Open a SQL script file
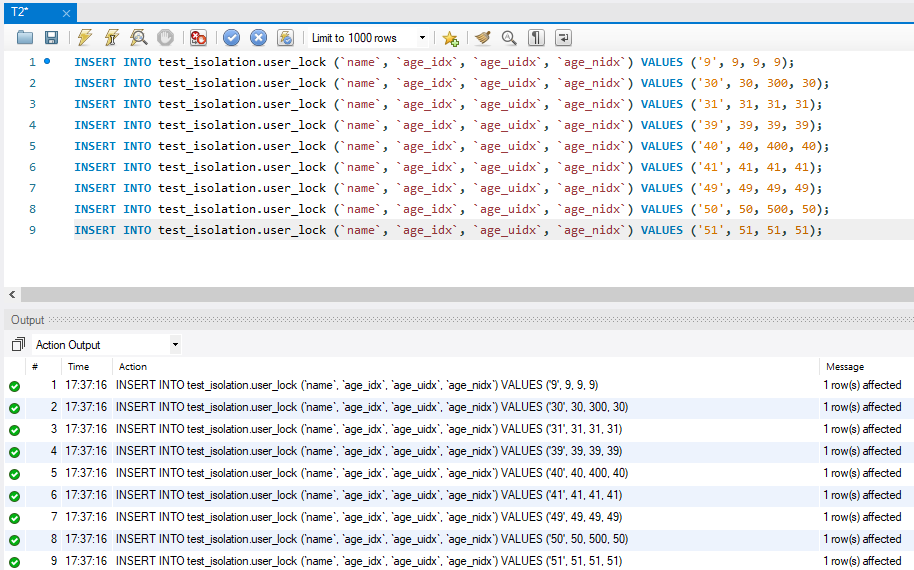 point(25,38)
